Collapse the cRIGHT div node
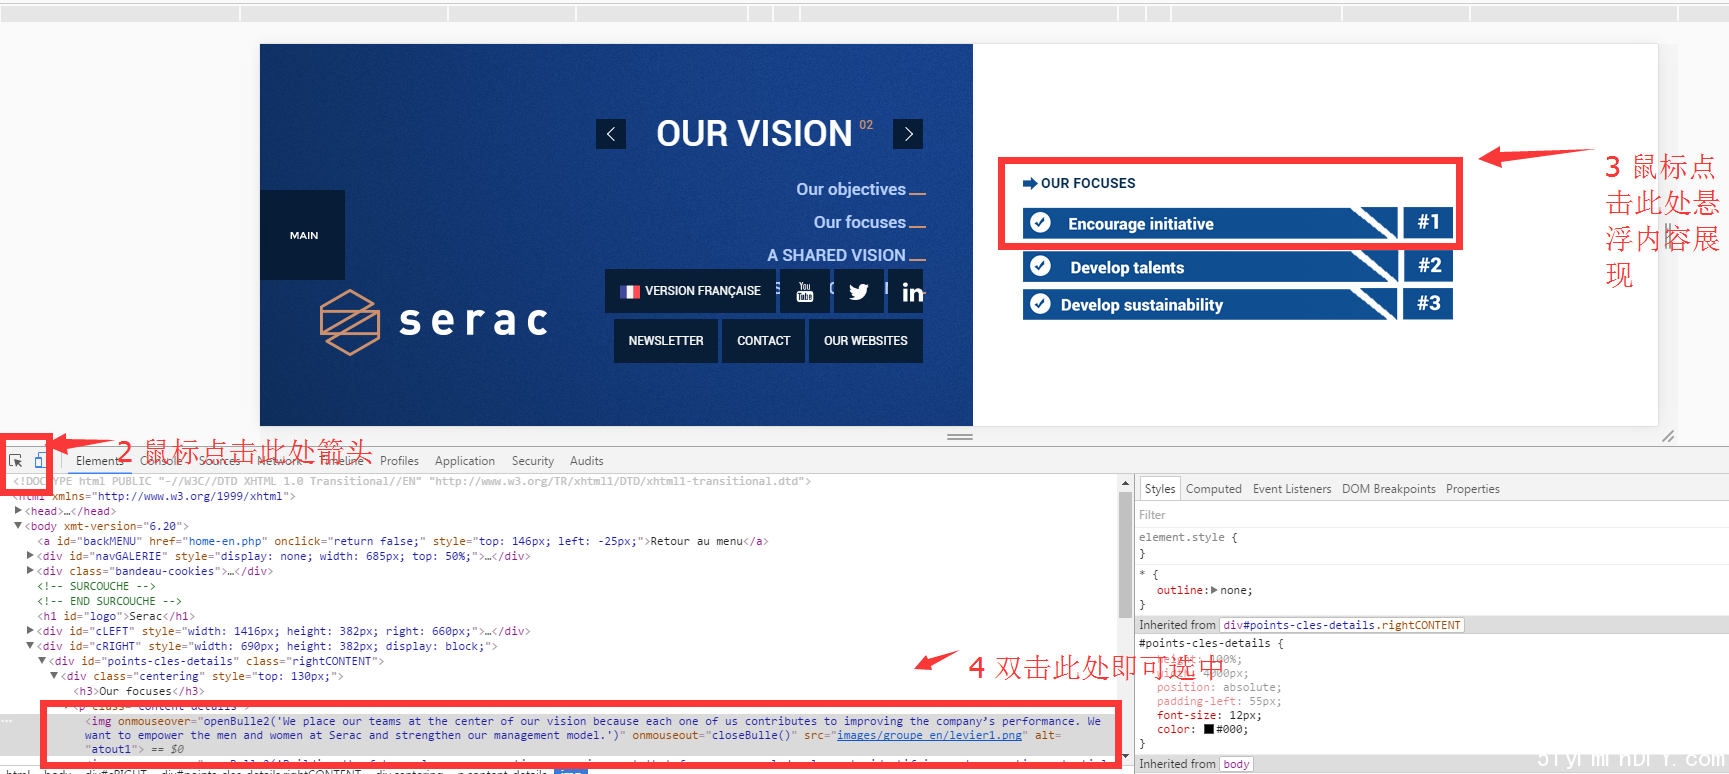 click(x=30, y=646)
